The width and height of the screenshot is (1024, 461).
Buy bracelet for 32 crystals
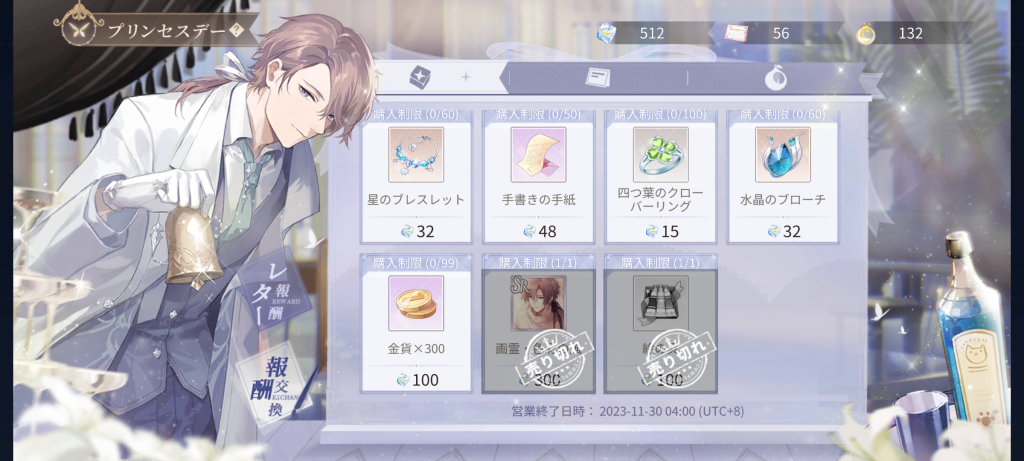tap(416, 231)
